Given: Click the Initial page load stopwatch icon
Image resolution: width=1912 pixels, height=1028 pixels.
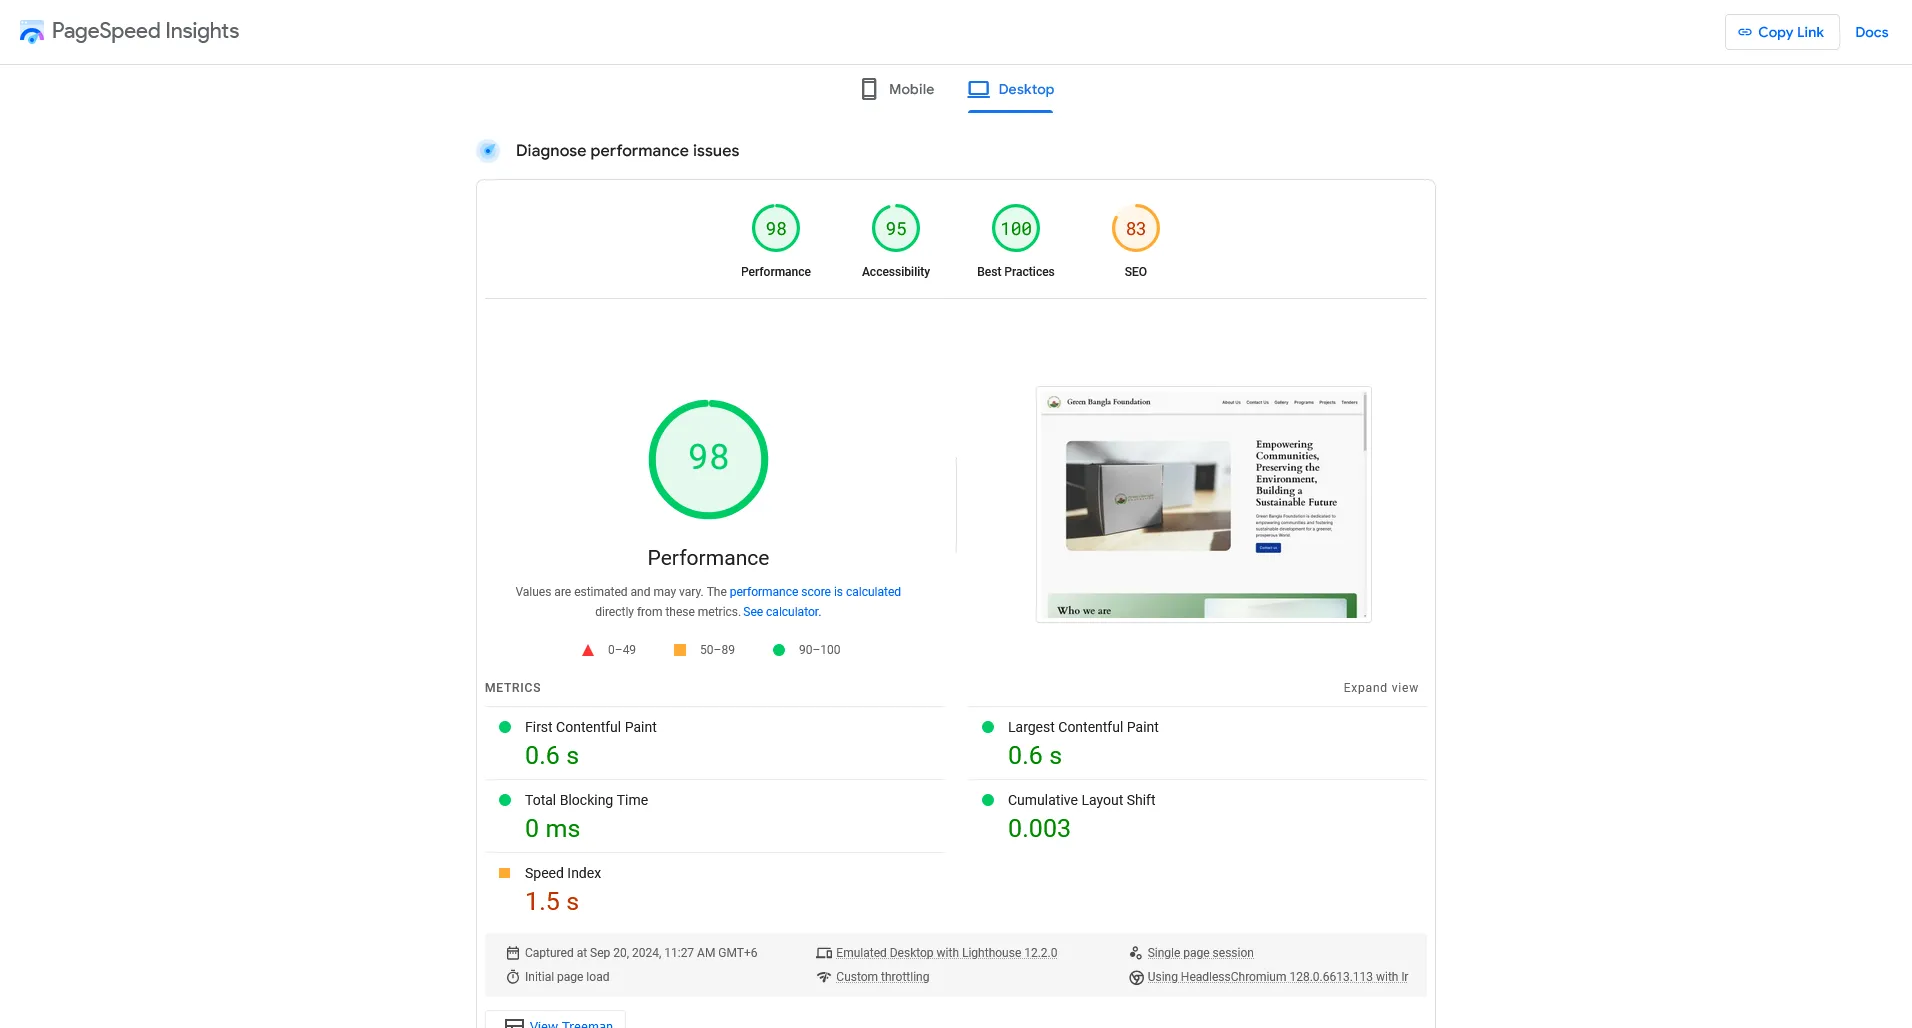Looking at the screenshot, I should [512, 977].
